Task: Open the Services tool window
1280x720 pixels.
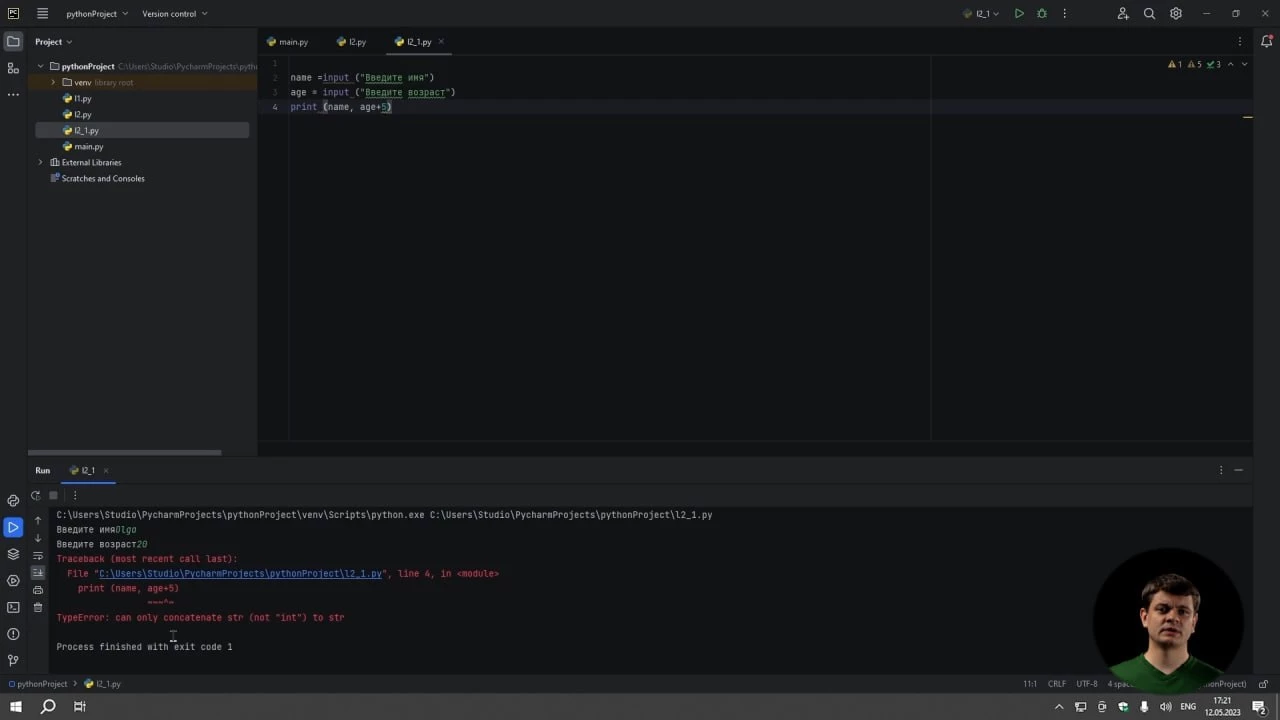Action: pyautogui.click(x=13, y=580)
